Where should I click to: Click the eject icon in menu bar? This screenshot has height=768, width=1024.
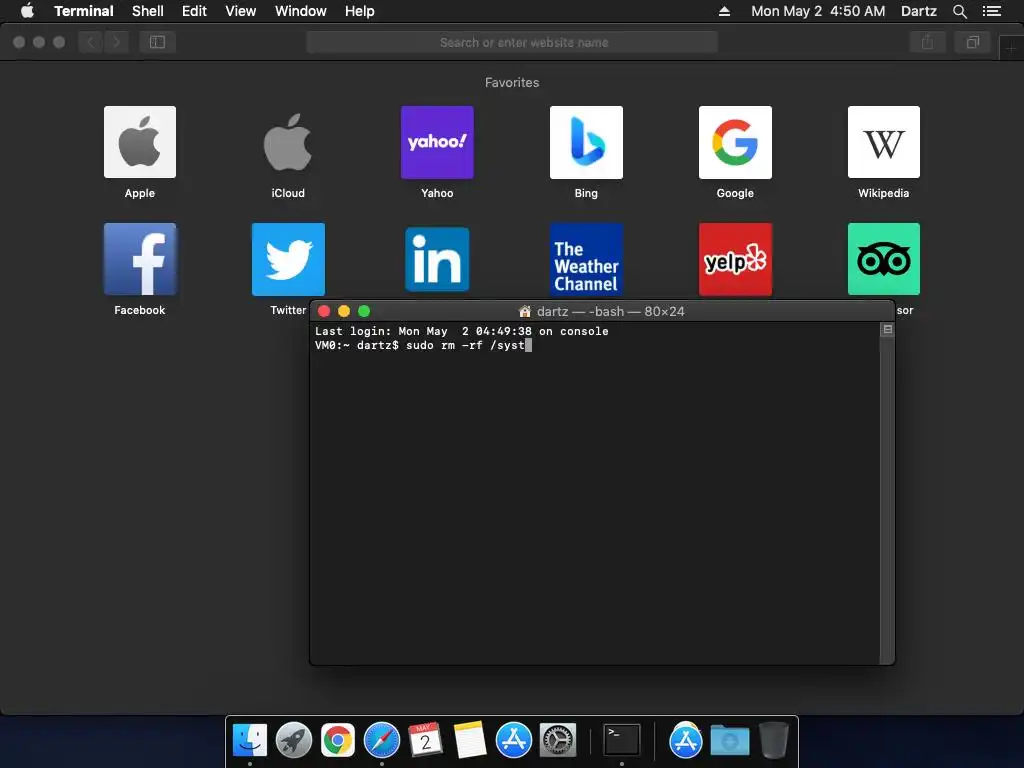click(x=724, y=11)
